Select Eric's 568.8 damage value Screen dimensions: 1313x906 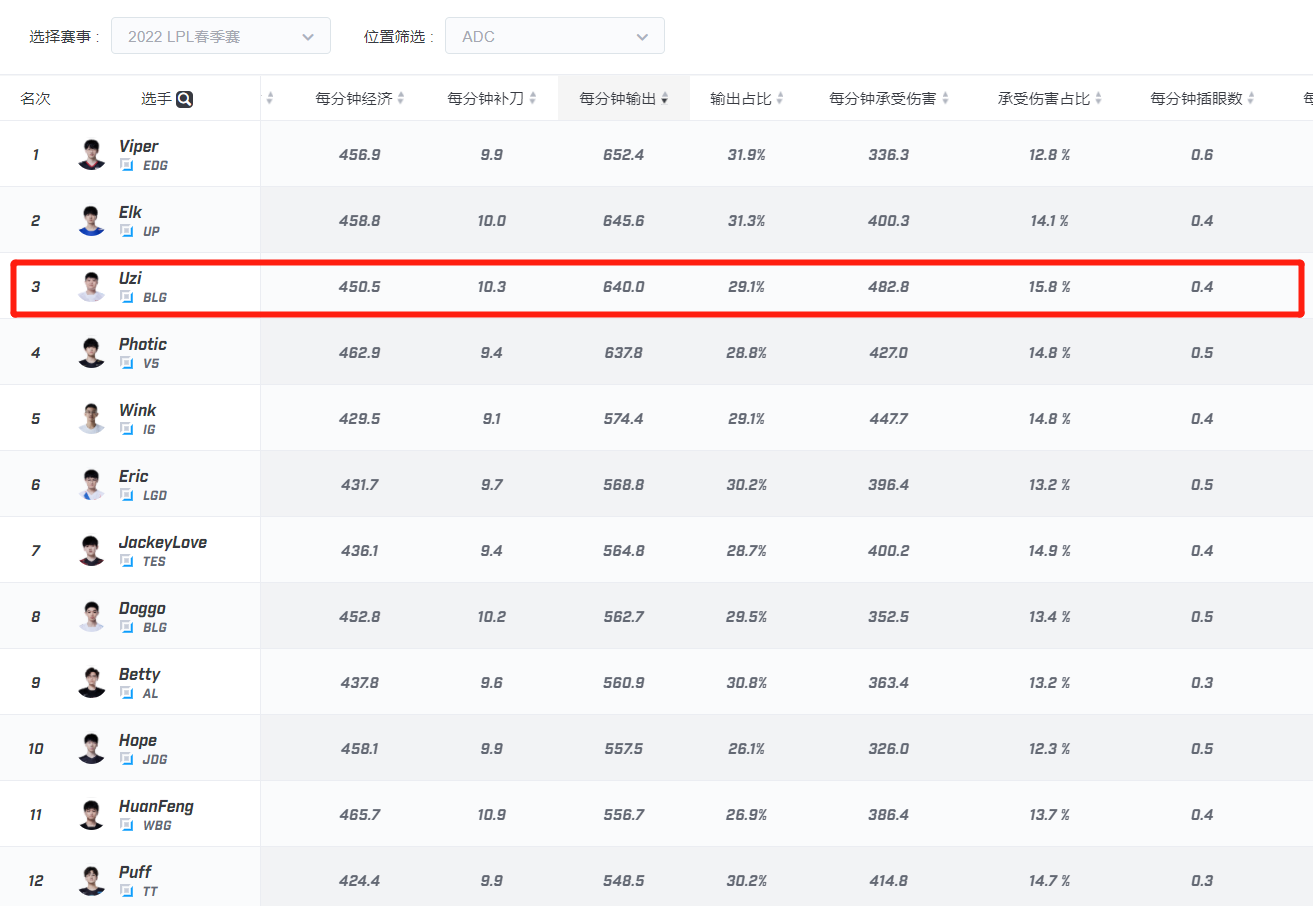(624, 485)
